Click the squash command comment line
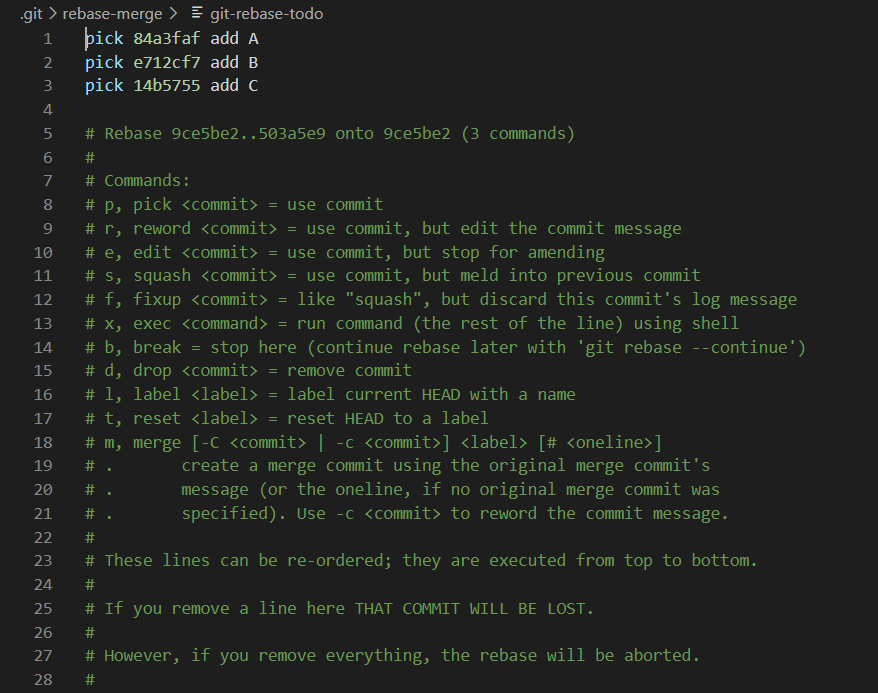878x693 pixels. click(393, 276)
